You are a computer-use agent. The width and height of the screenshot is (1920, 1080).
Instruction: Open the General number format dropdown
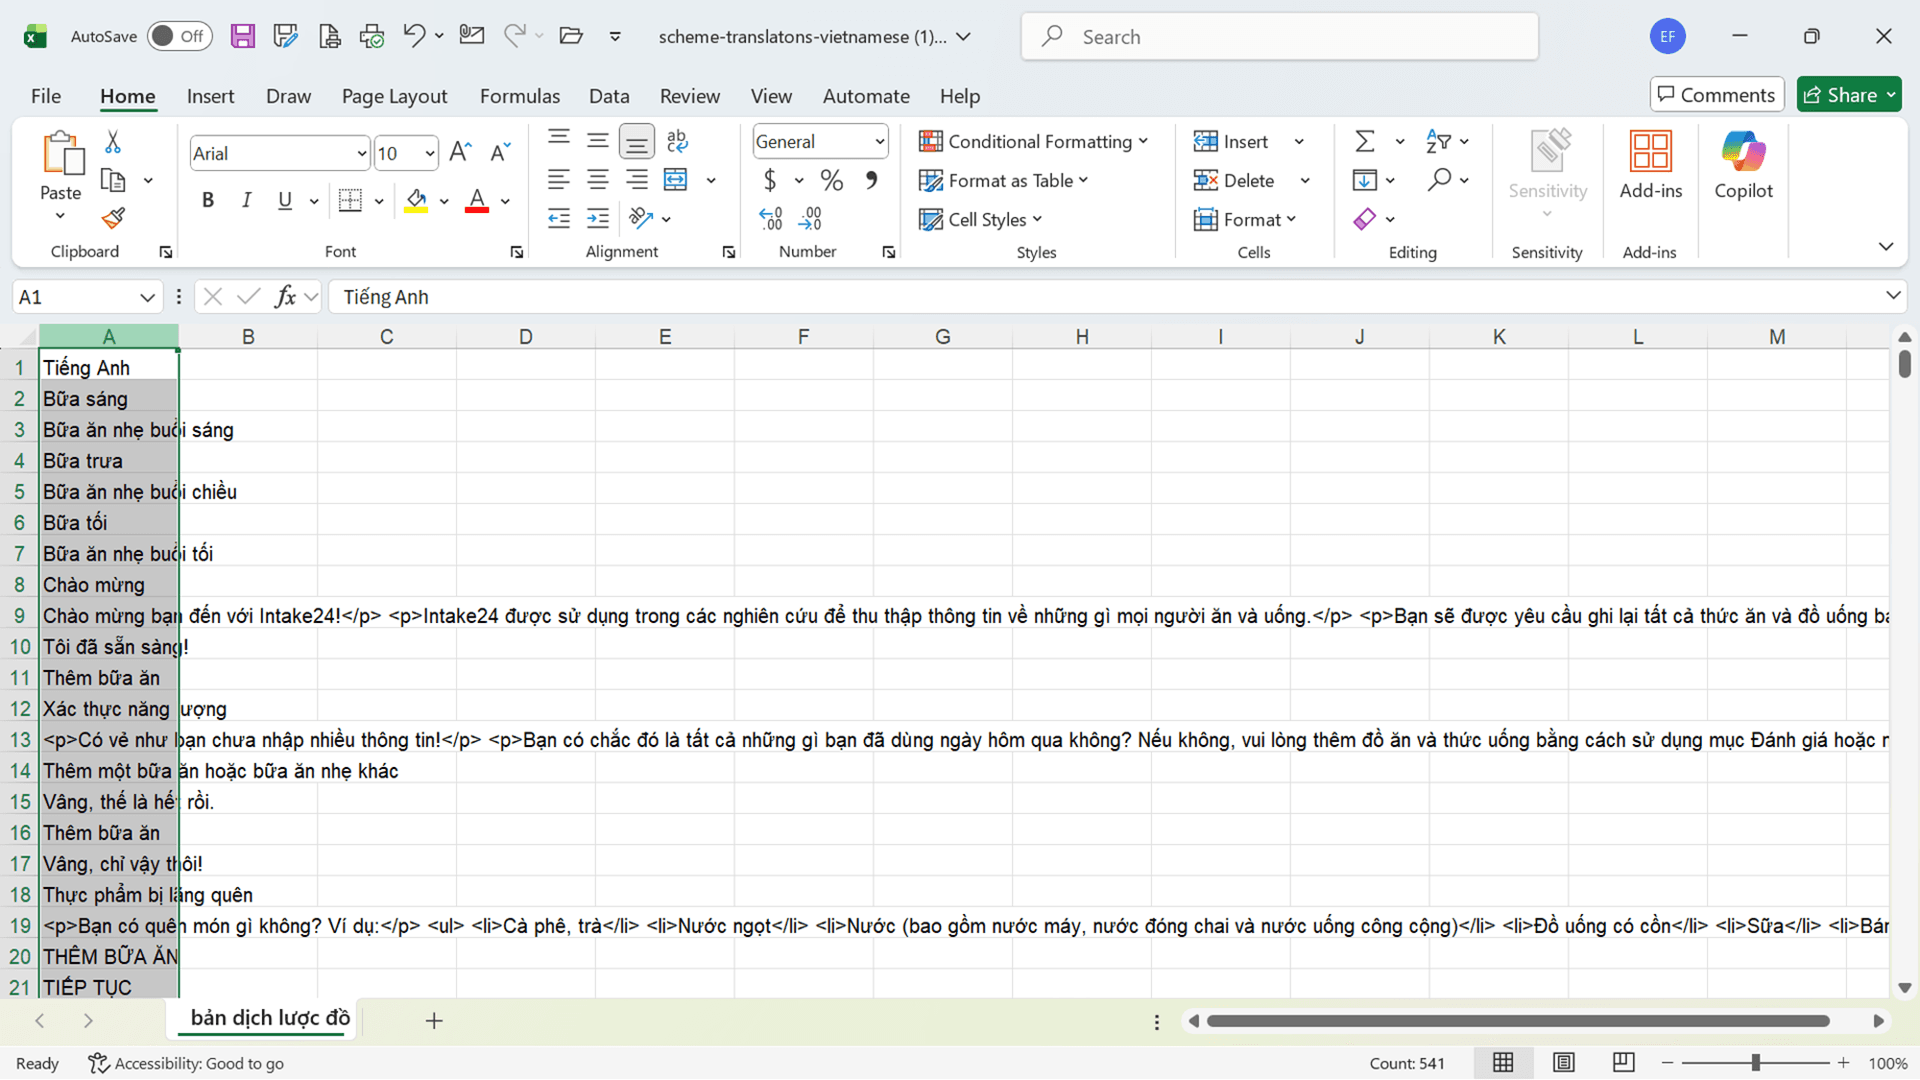(880, 142)
